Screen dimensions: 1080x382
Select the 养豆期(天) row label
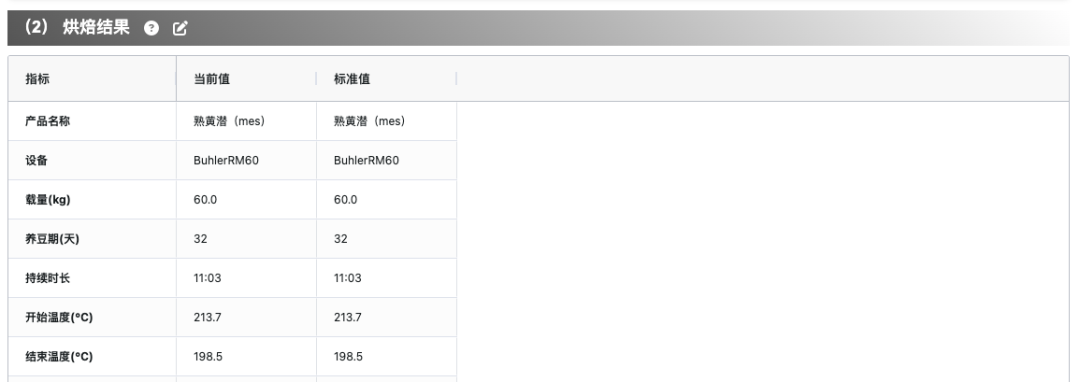[52, 239]
